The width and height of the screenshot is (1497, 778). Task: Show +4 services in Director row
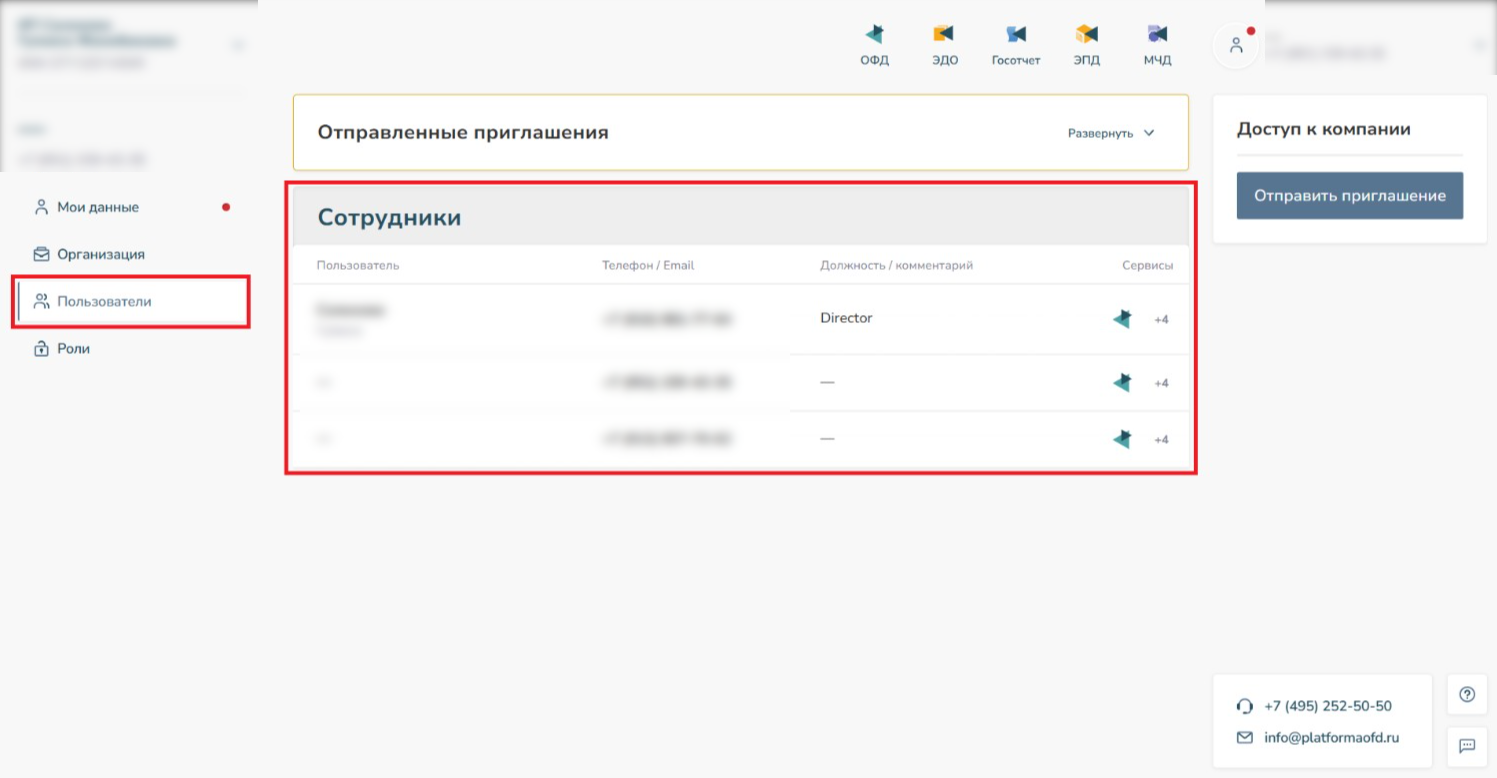1161,320
